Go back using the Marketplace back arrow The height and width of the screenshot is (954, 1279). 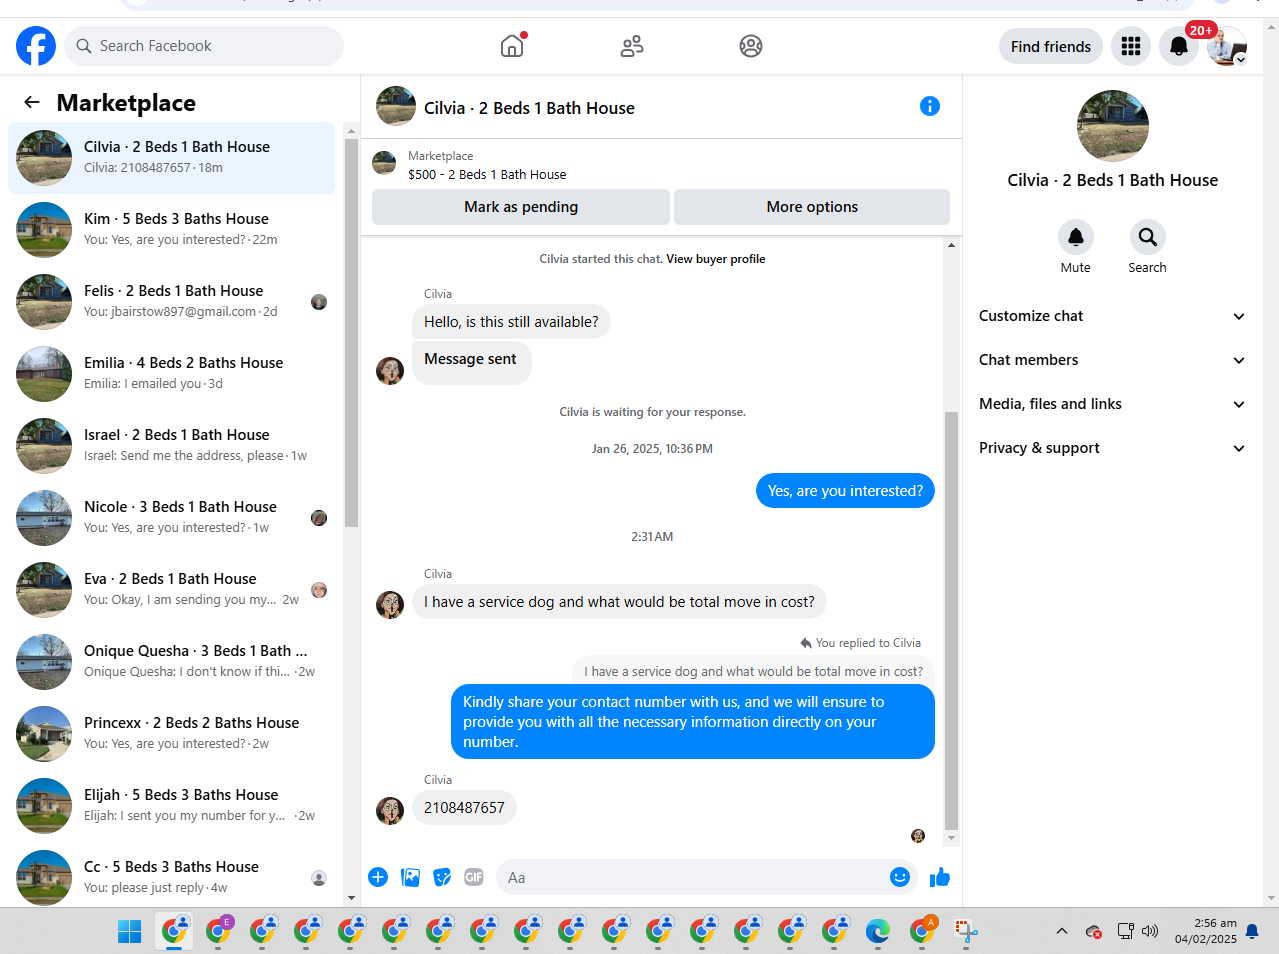coord(32,102)
